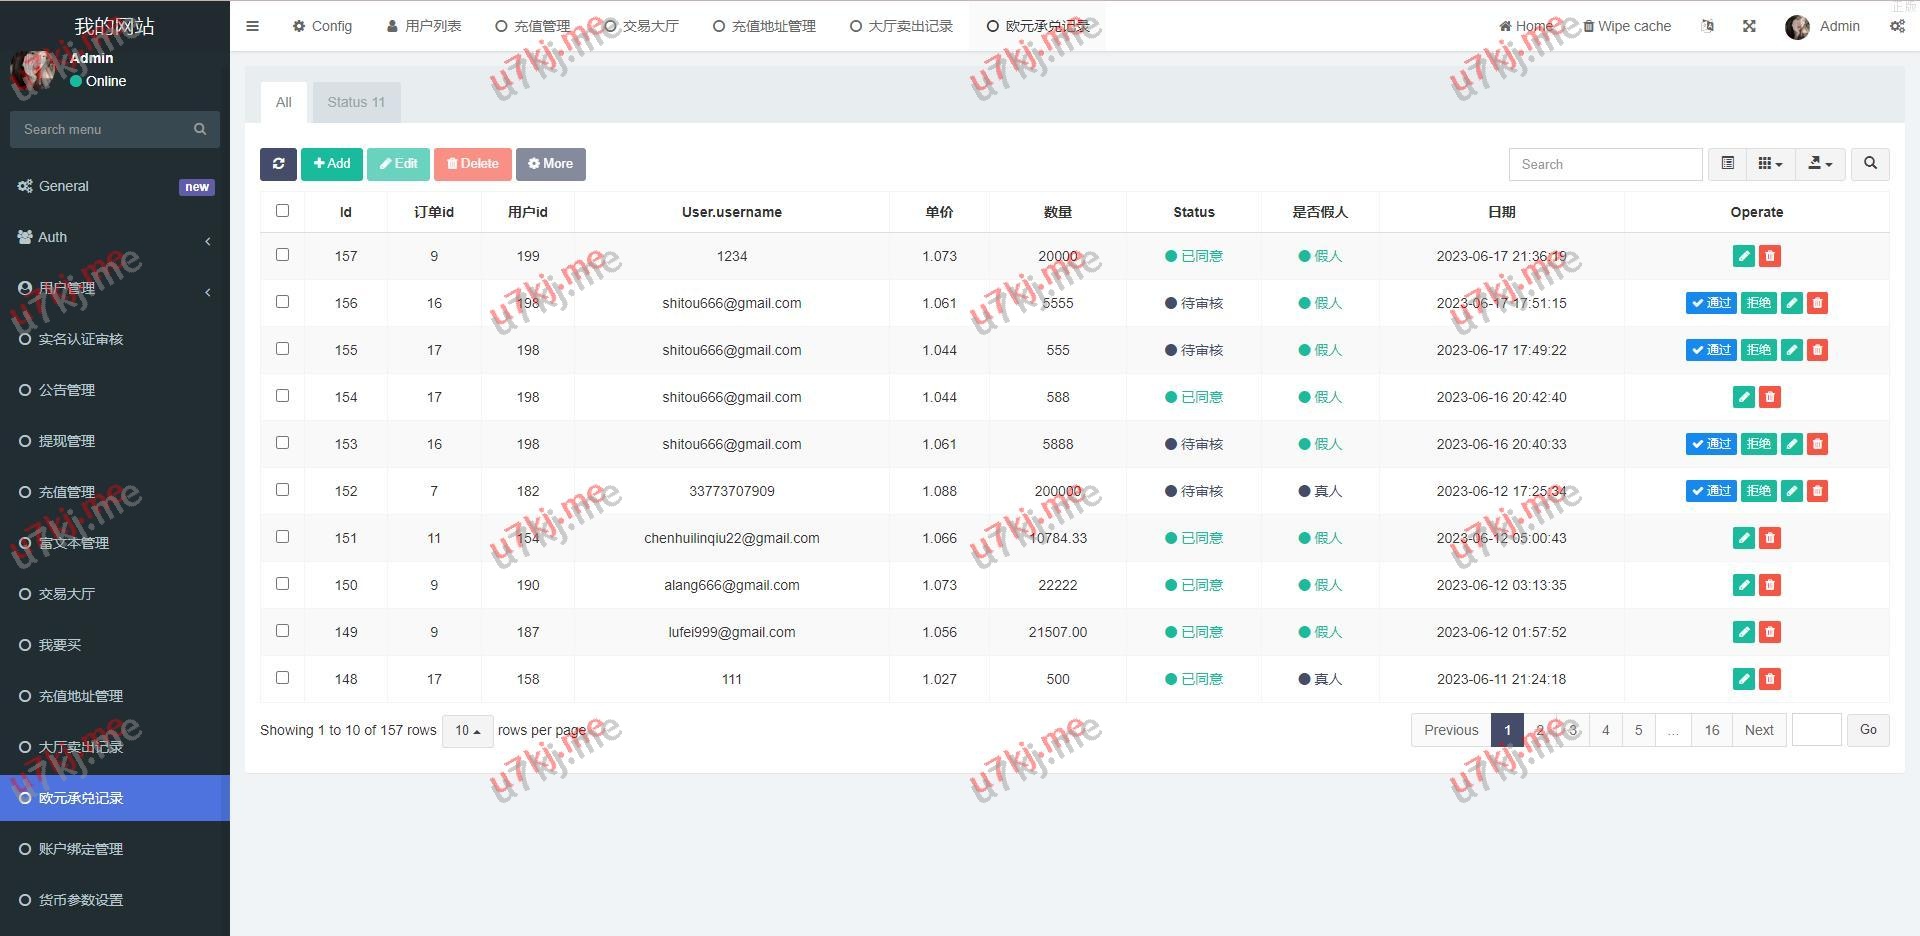The width and height of the screenshot is (1920, 936).
Task: Open the rows per page dropdown
Action: coord(467,731)
